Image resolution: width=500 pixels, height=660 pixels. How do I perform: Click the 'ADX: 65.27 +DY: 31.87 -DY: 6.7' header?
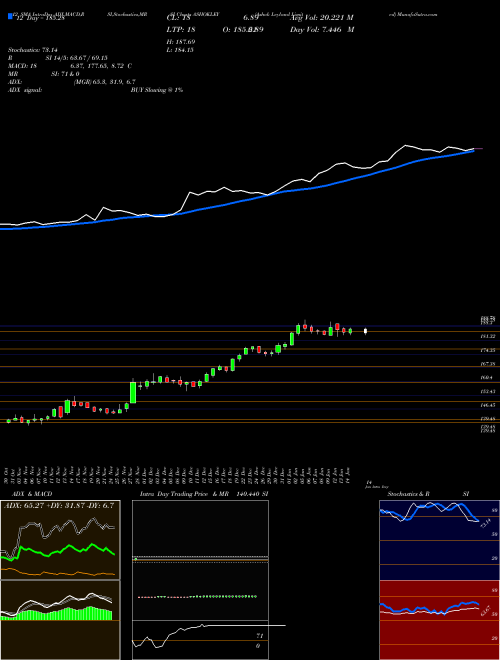click(x=59, y=506)
